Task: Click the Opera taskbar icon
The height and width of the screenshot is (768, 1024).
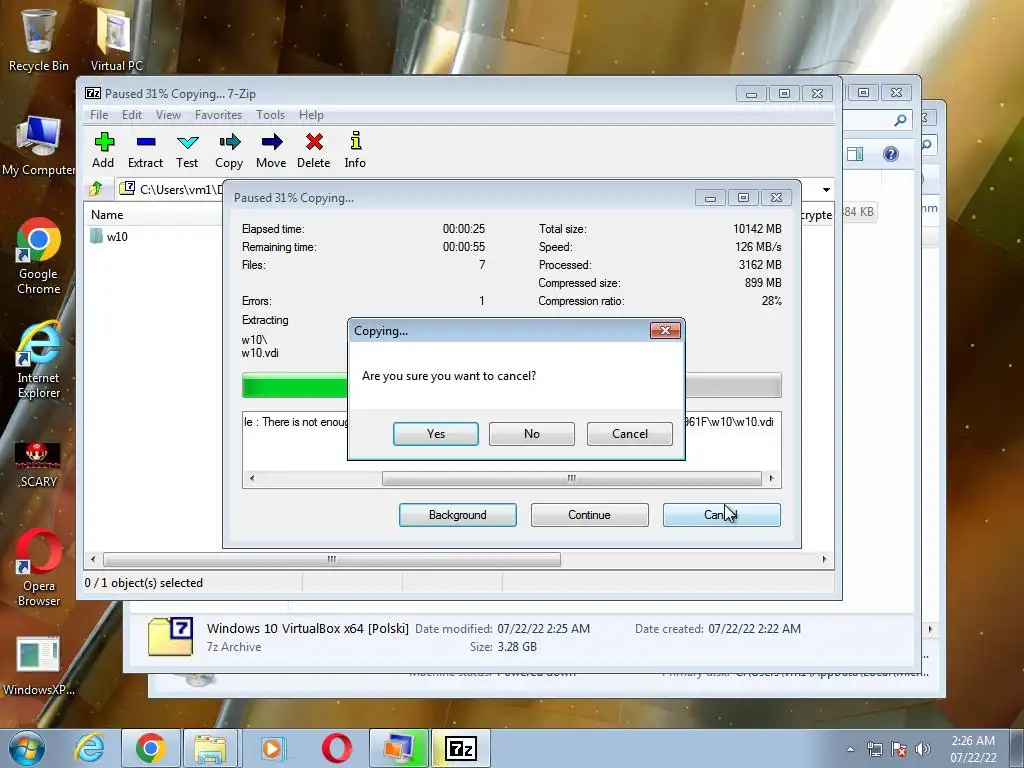Action: click(336, 748)
